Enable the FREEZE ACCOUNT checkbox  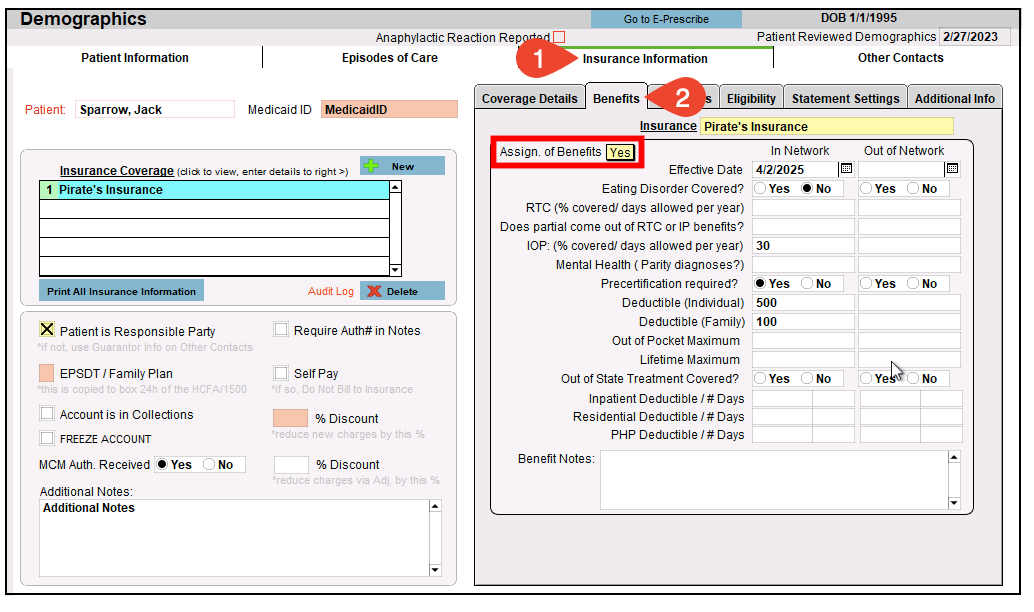[x=47, y=438]
